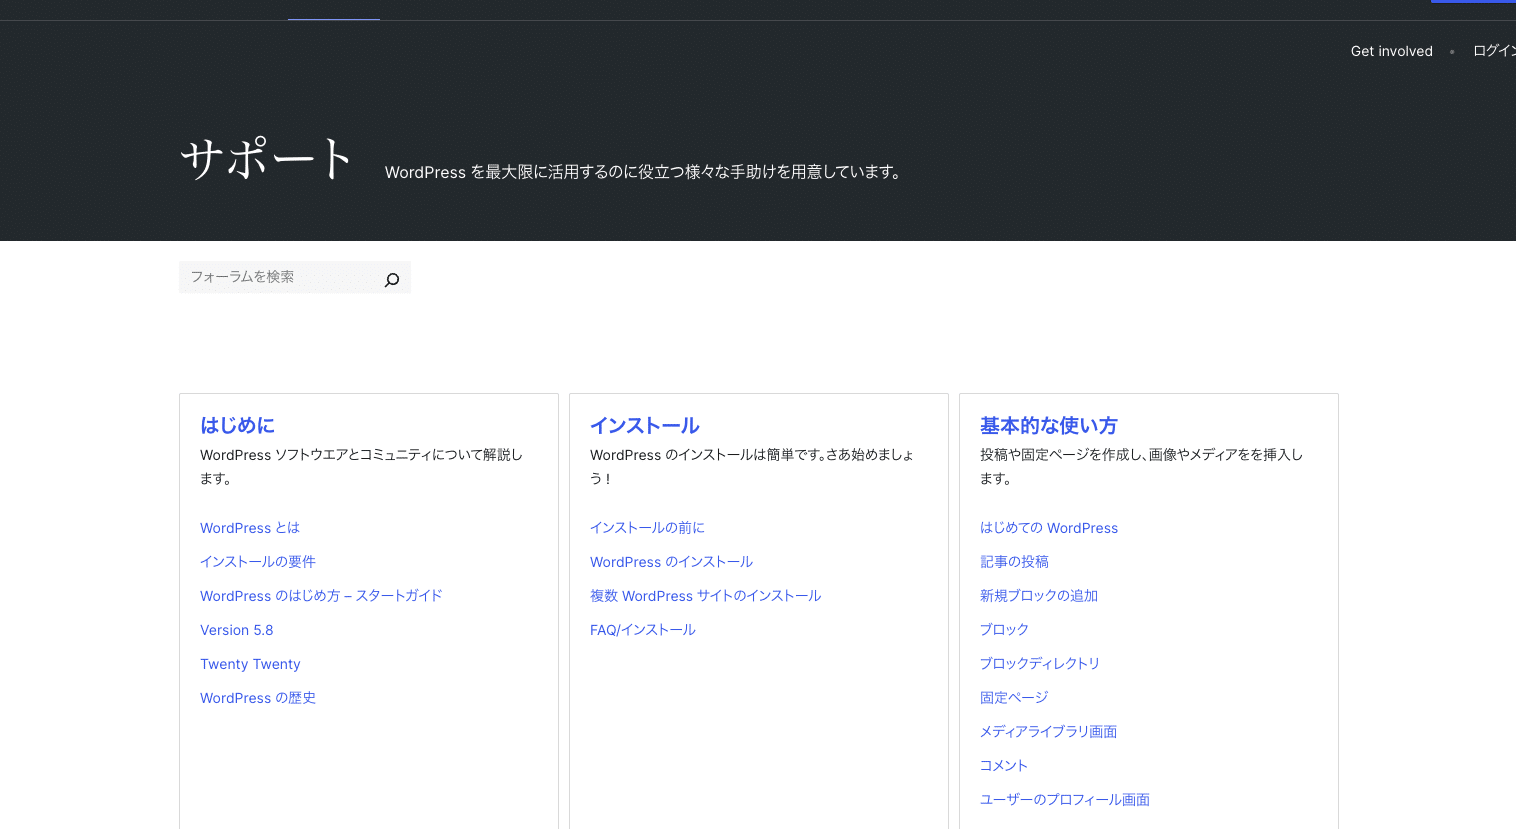Open the Twenty Twenty link
Image resolution: width=1516 pixels, height=829 pixels.
(250, 664)
